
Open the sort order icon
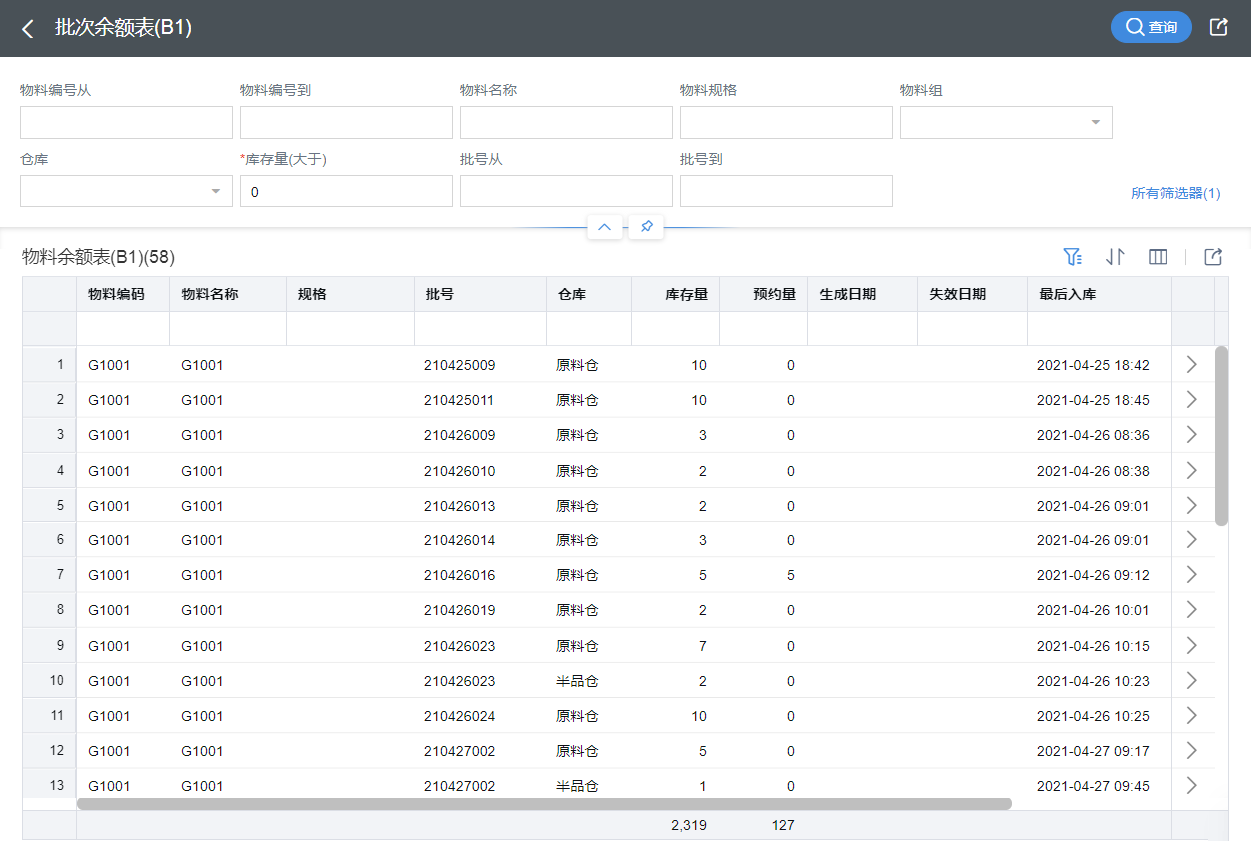[x=1115, y=257]
